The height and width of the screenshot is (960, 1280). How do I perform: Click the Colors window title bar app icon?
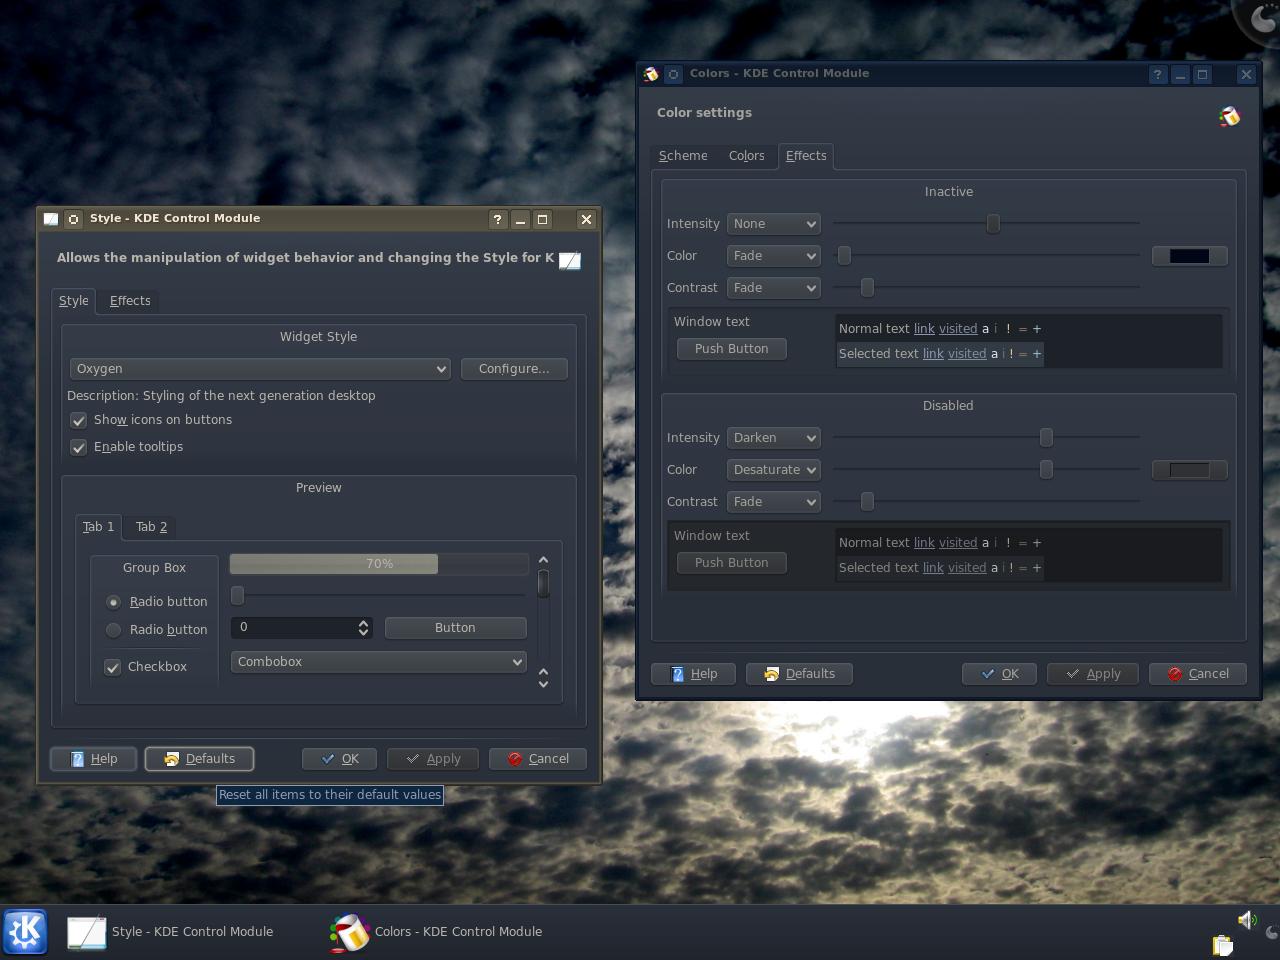tap(651, 74)
